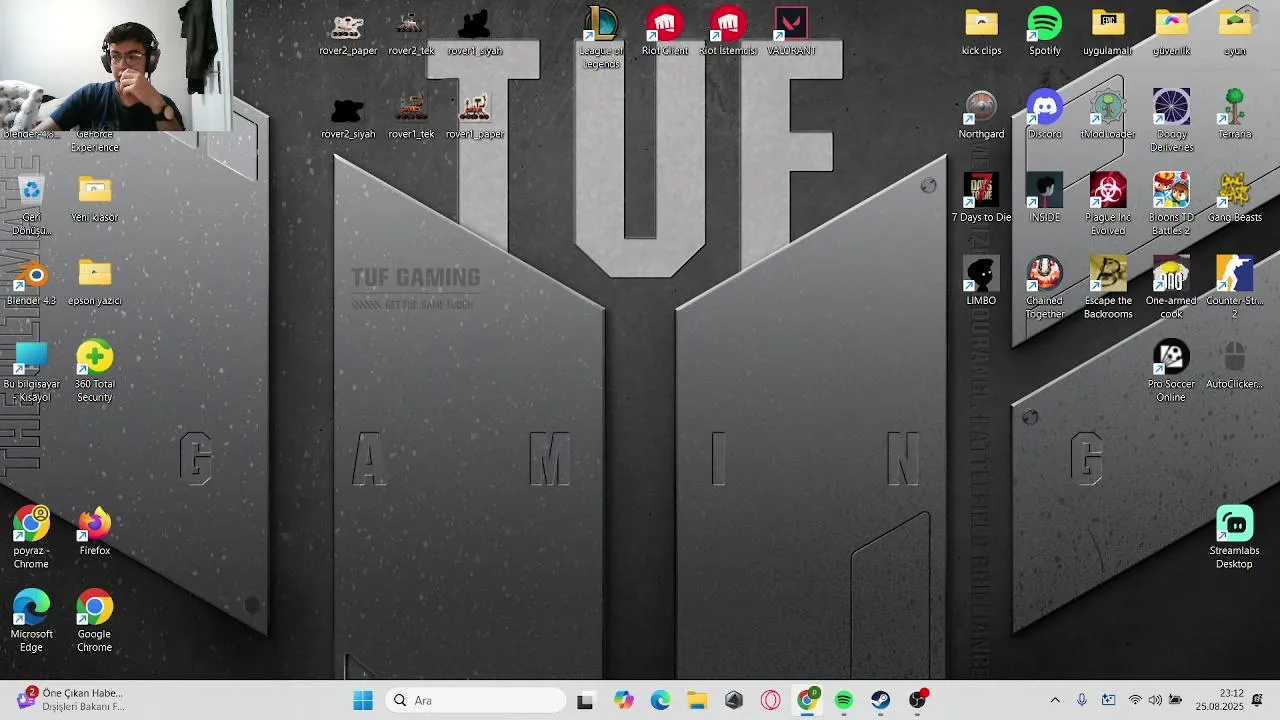Select the rover2_tek desktop file
This screenshot has height=720, width=1280.
(411, 34)
